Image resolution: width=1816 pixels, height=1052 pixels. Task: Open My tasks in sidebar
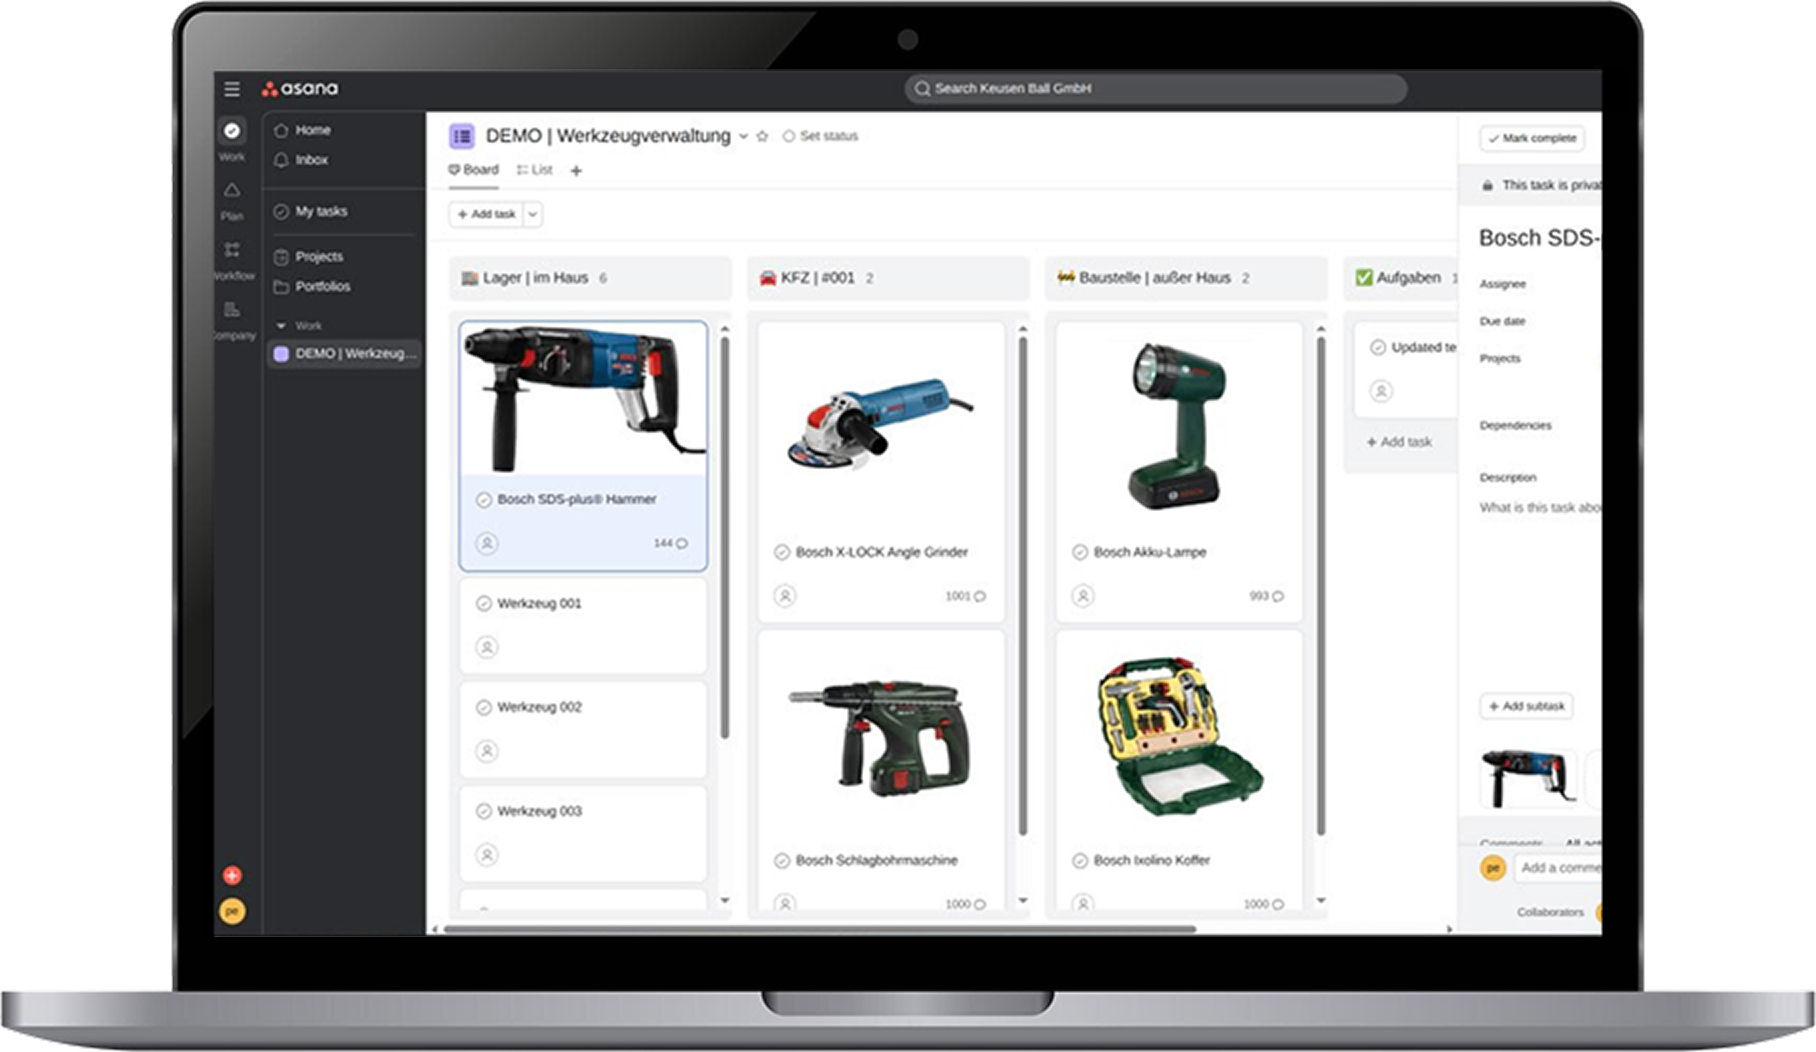coord(320,211)
